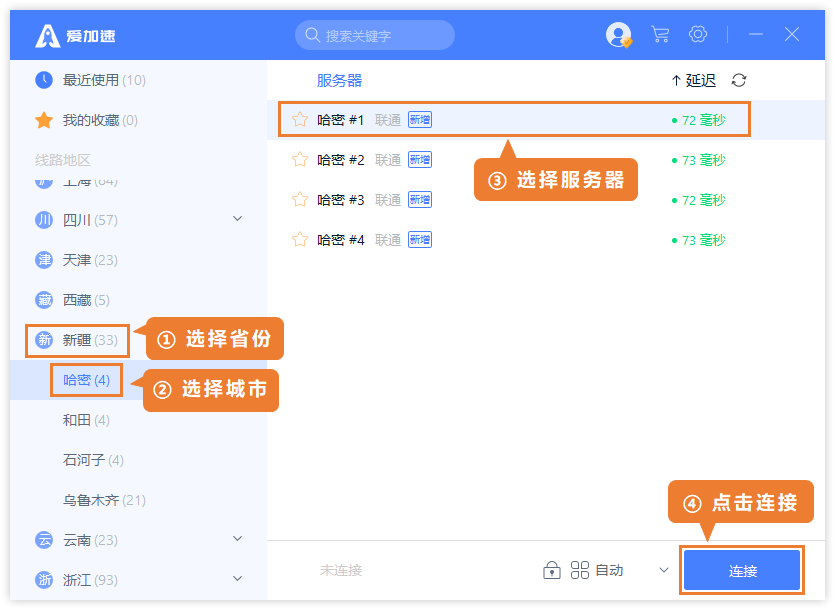Click the 新增 tag on 哈密 #3

[x=420, y=200]
